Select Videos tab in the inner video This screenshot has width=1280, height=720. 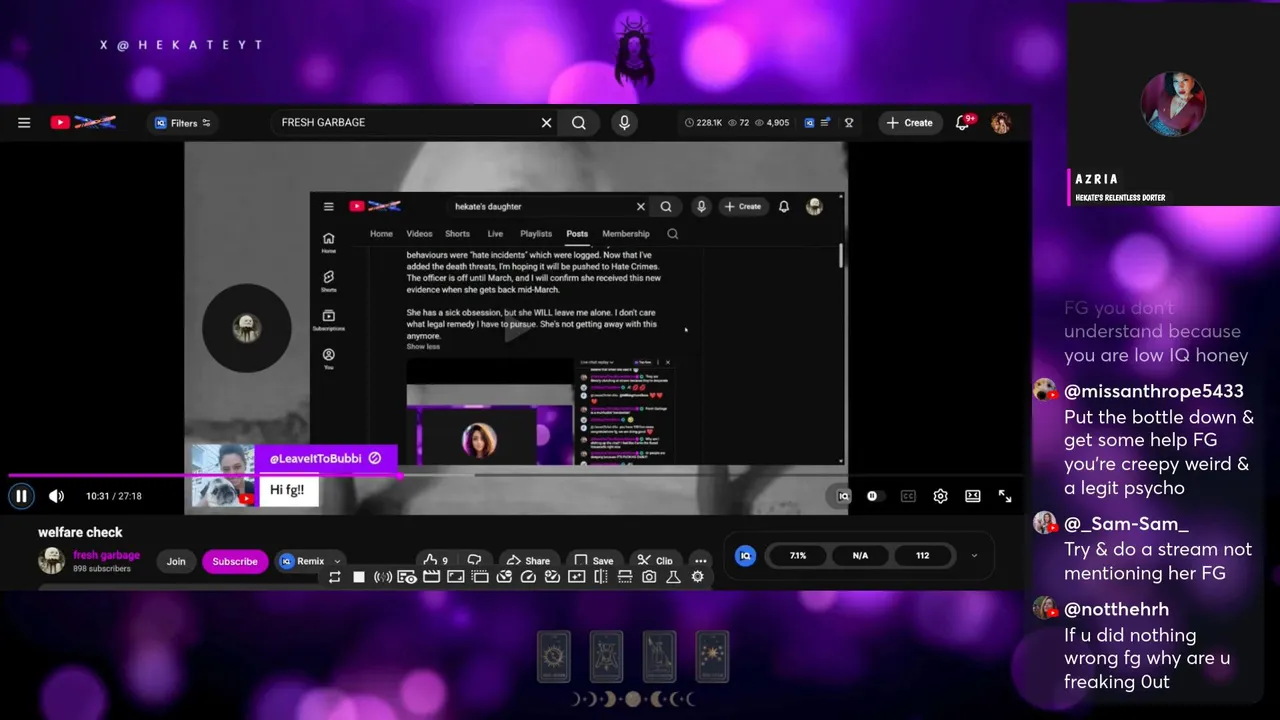(419, 234)
